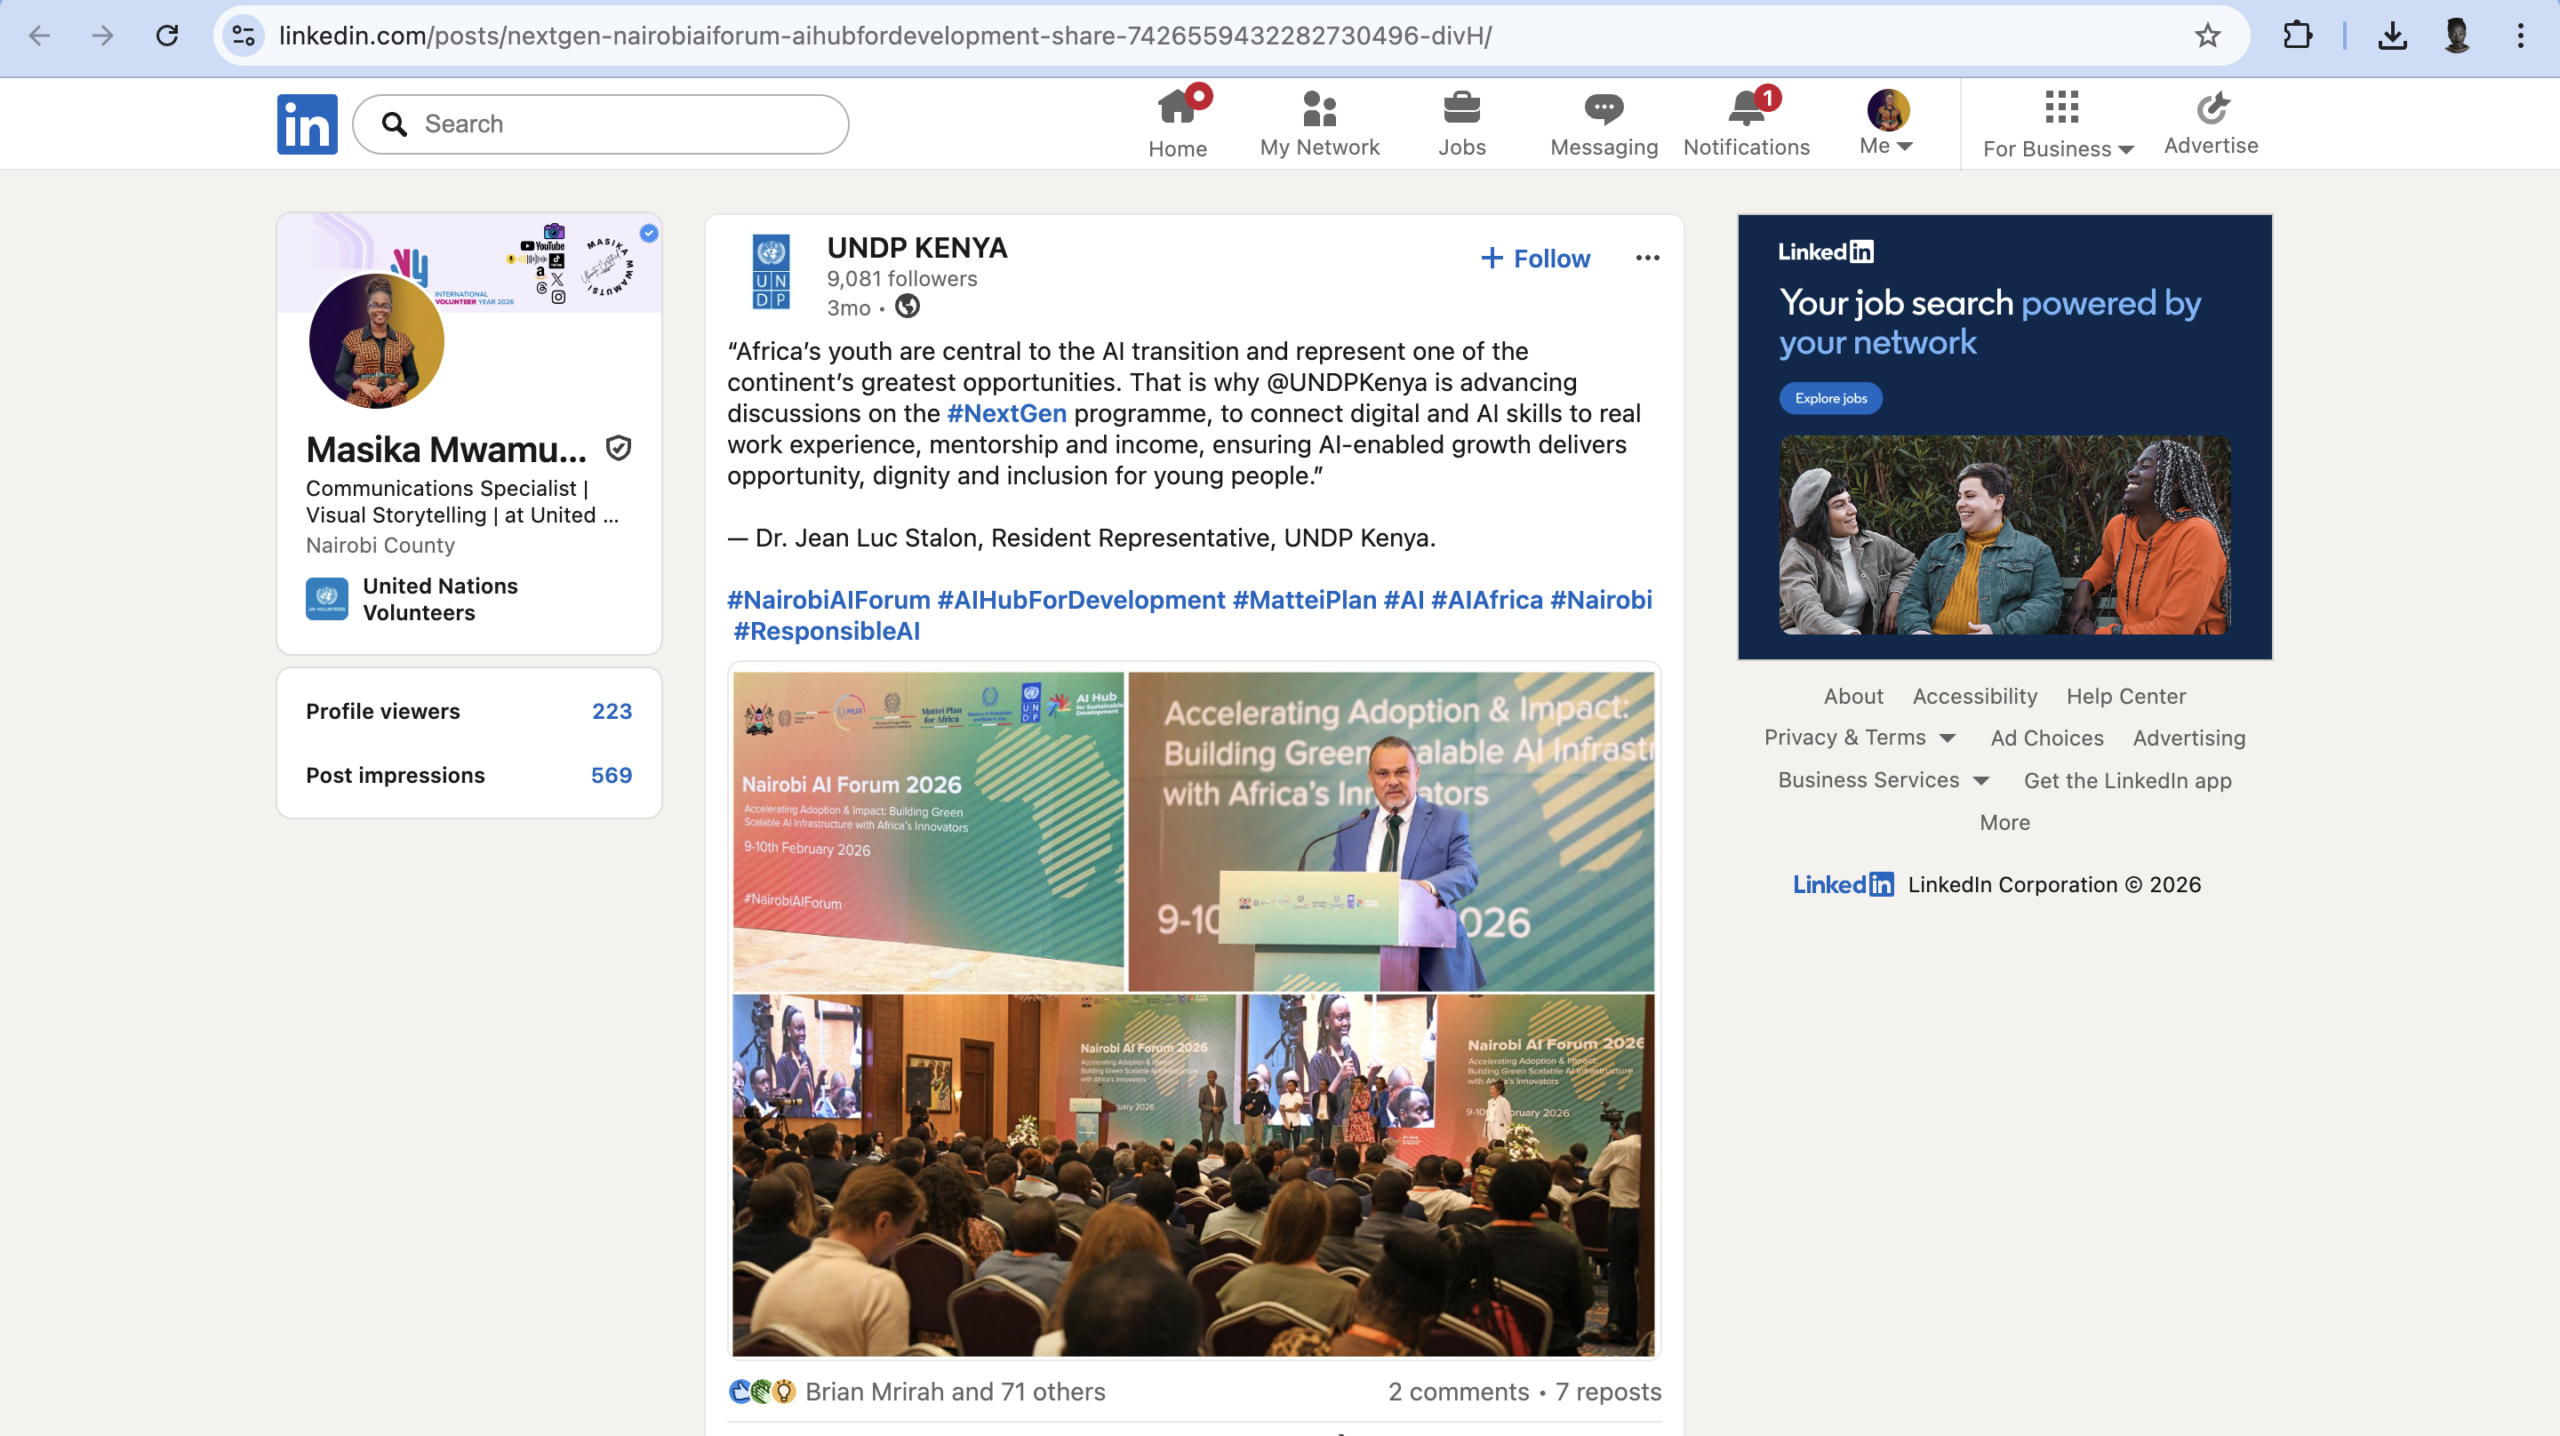Open the Advertise link icon
Viewport: 2560px width, 1436px height.
pos(2211,108)
